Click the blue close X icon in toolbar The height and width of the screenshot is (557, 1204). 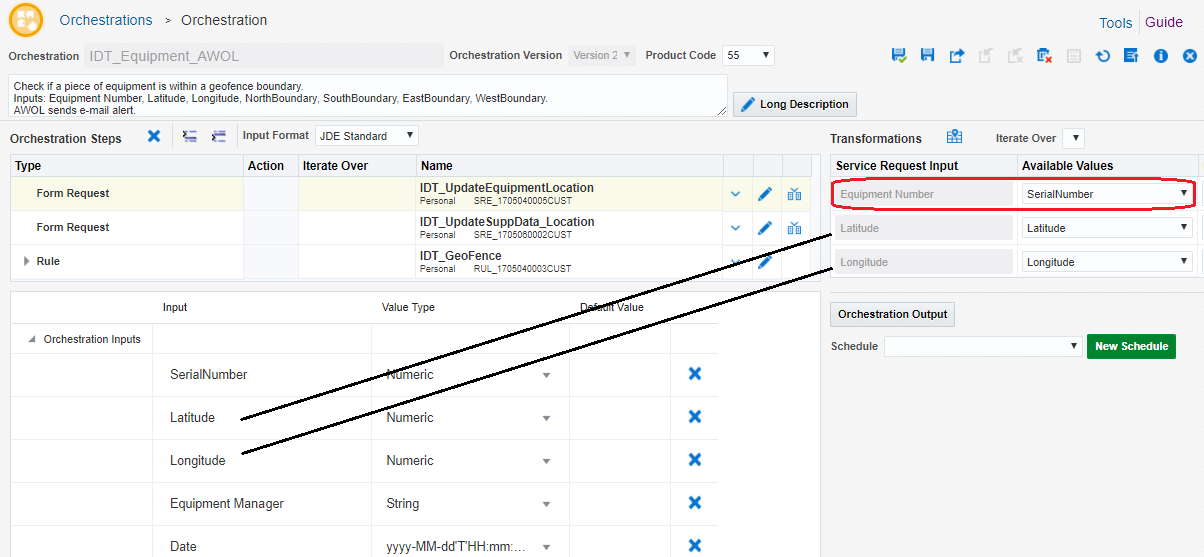coord(1190,56)
